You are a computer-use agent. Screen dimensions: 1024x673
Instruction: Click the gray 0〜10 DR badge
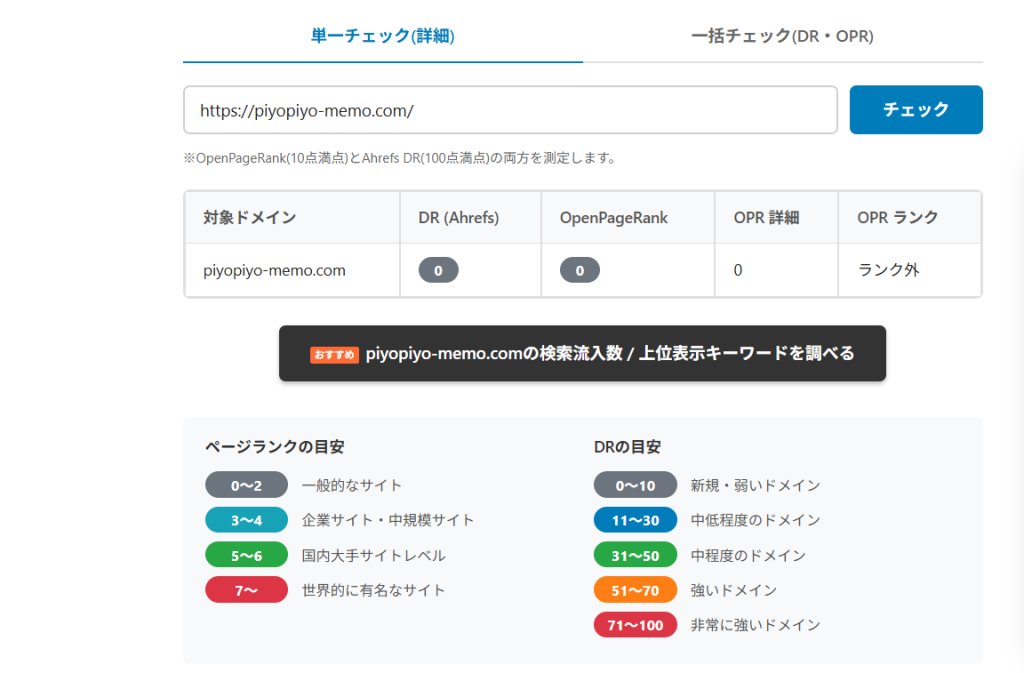click(x=635, y=485)
